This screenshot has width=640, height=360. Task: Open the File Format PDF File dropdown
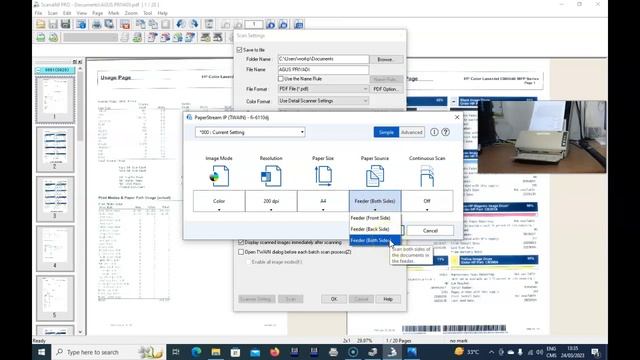point(323,89)
